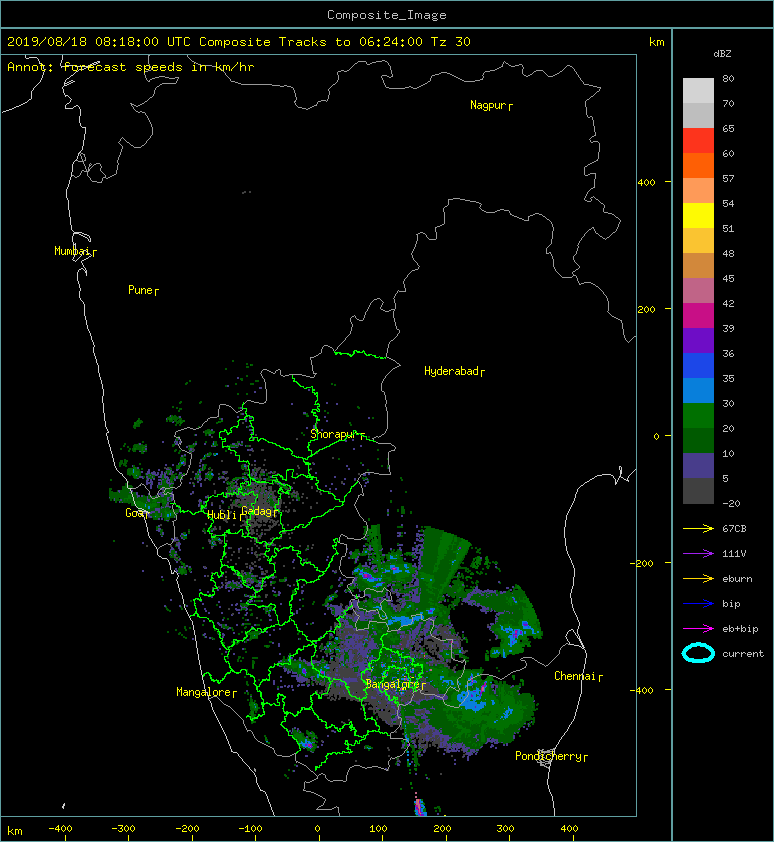The image size is (774, 842).
Task: Click the 0 tick on the vertical axis
Action: [656, 436]
